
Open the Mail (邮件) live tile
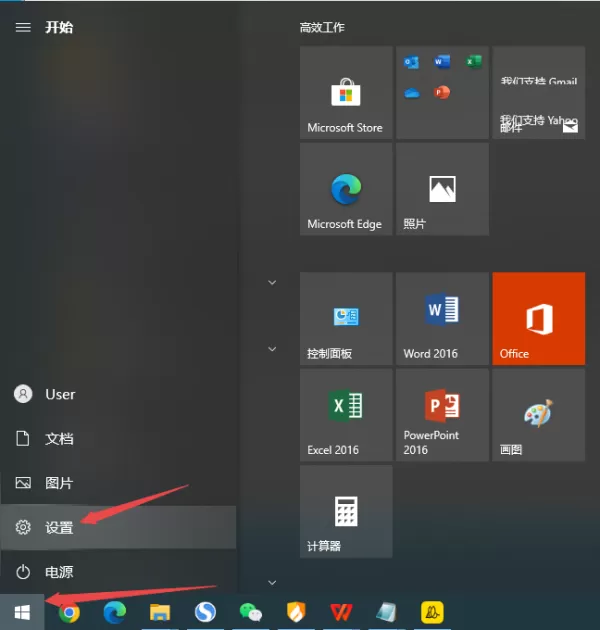[x=539, y=93]
